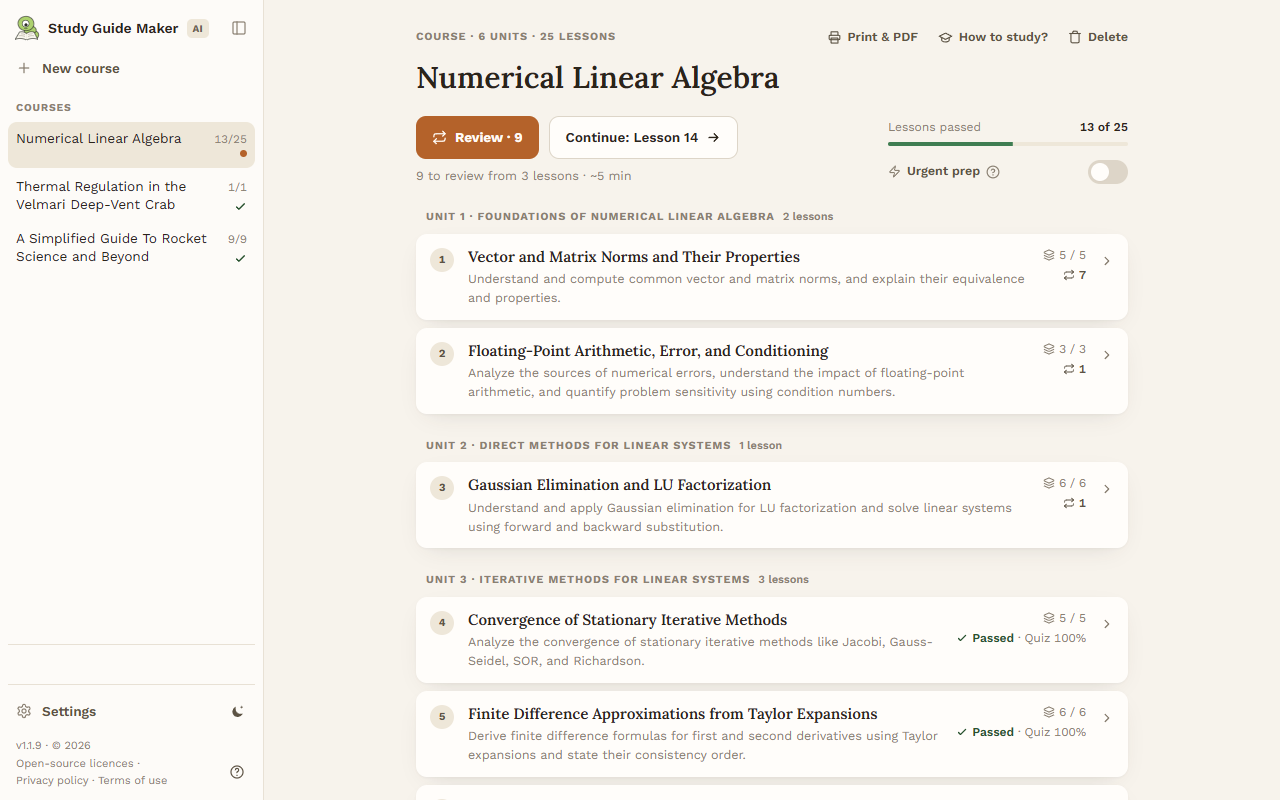Collapse the sidebar panel icon
1280x800 pixels.
(239, 28)
